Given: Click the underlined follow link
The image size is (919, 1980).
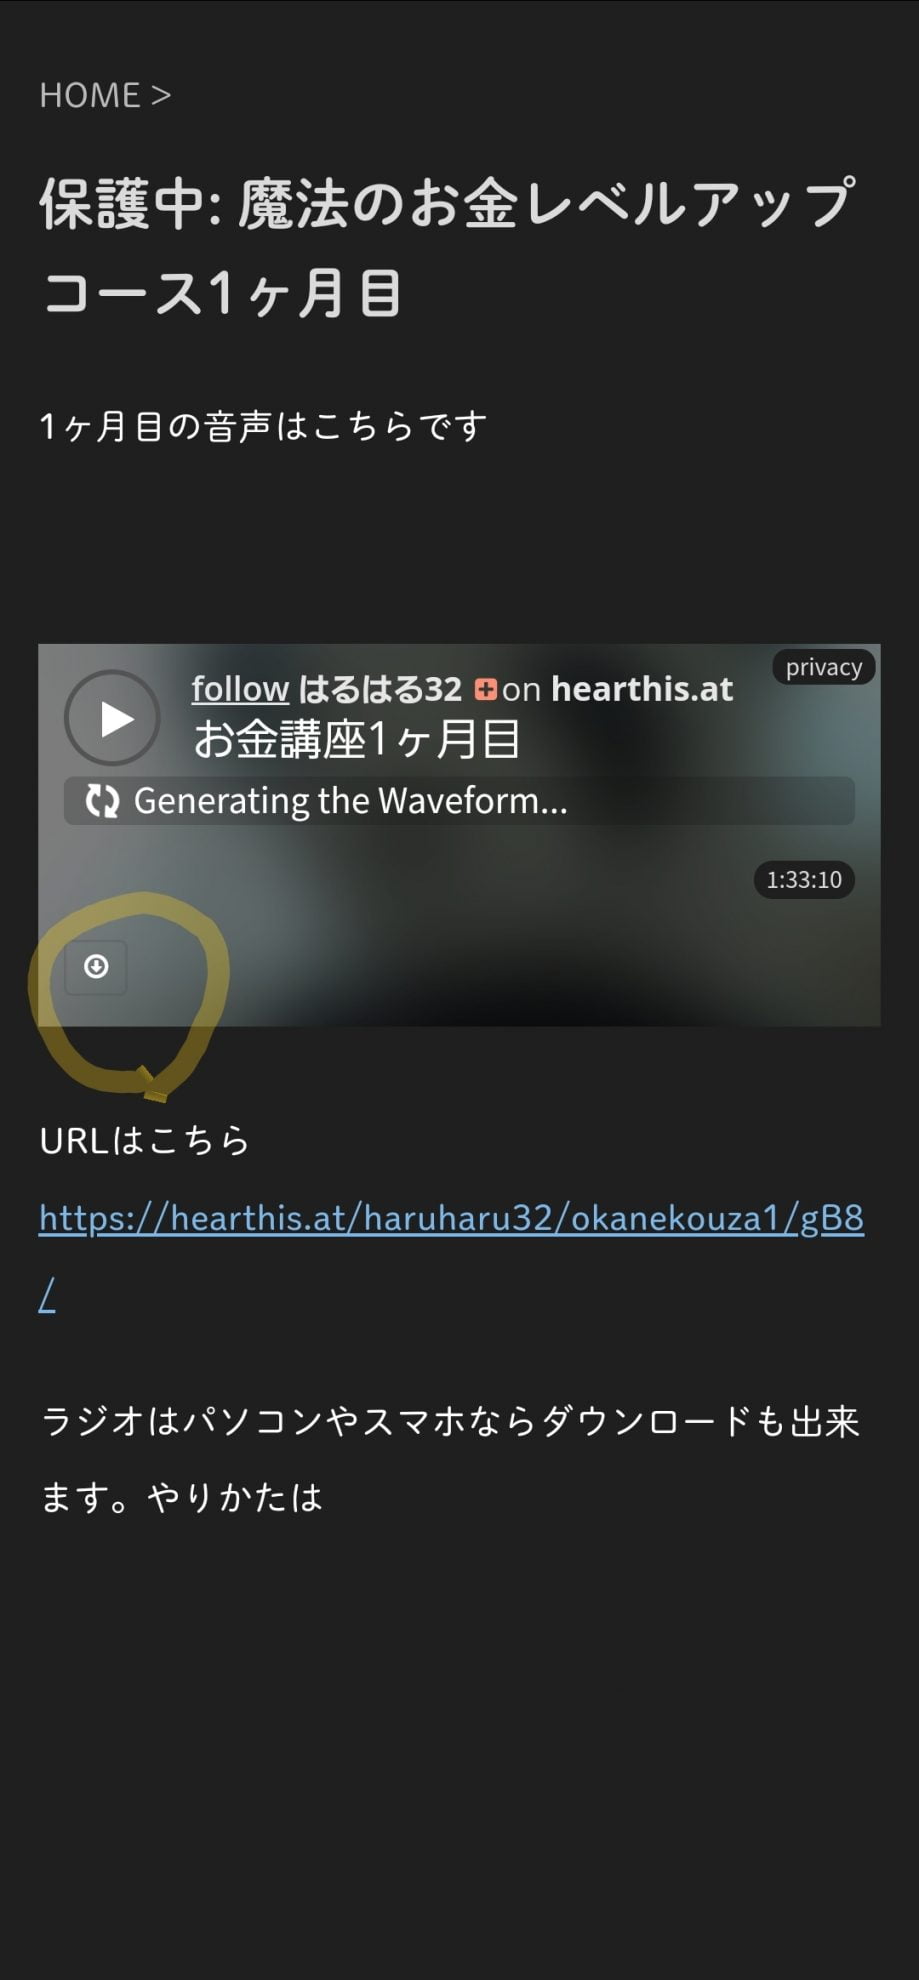Looking at the screenshot, I should [x=240, y=689].
